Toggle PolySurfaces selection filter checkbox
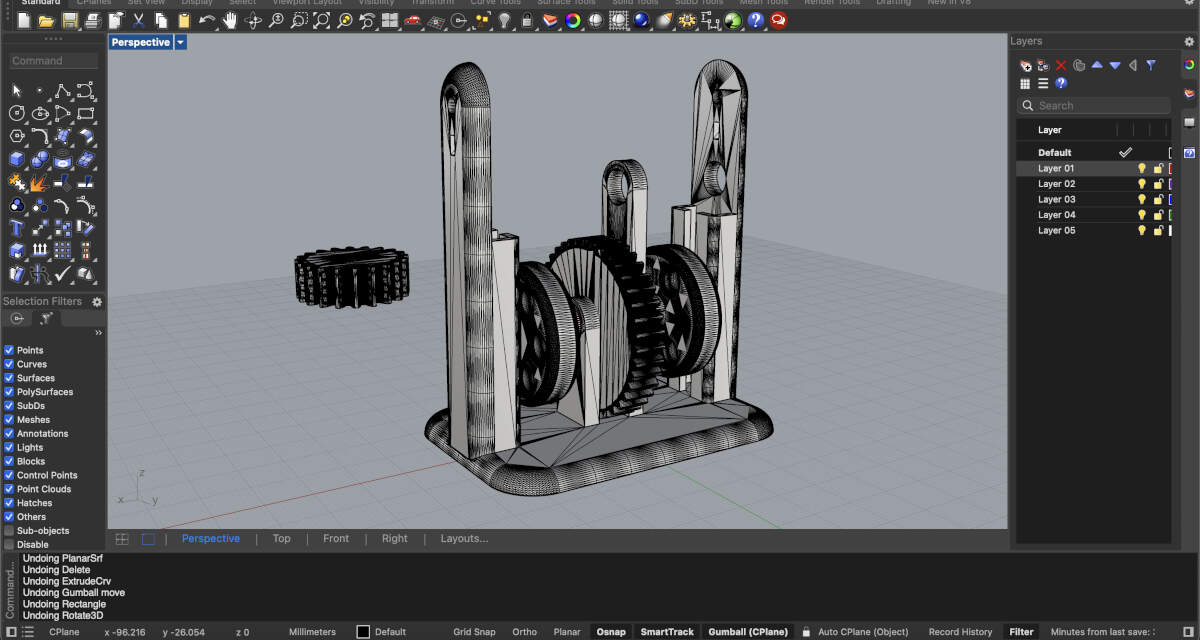Image resolution: width=1200 pixels, height=640 pixels. [9, 392]
